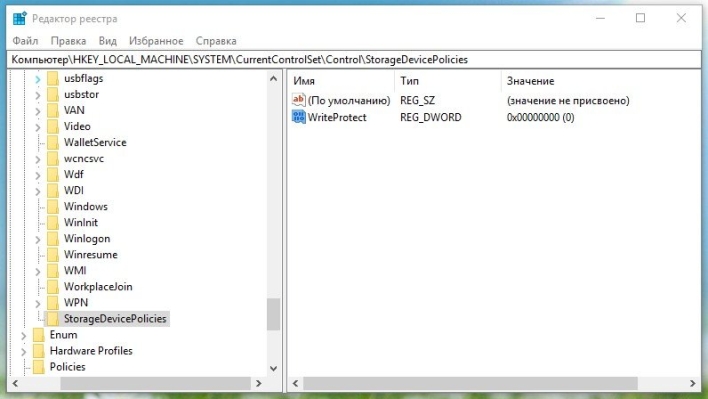The image size is (708, 399).
Task: Click the WalletService folder icon
Action: point(53,142)
